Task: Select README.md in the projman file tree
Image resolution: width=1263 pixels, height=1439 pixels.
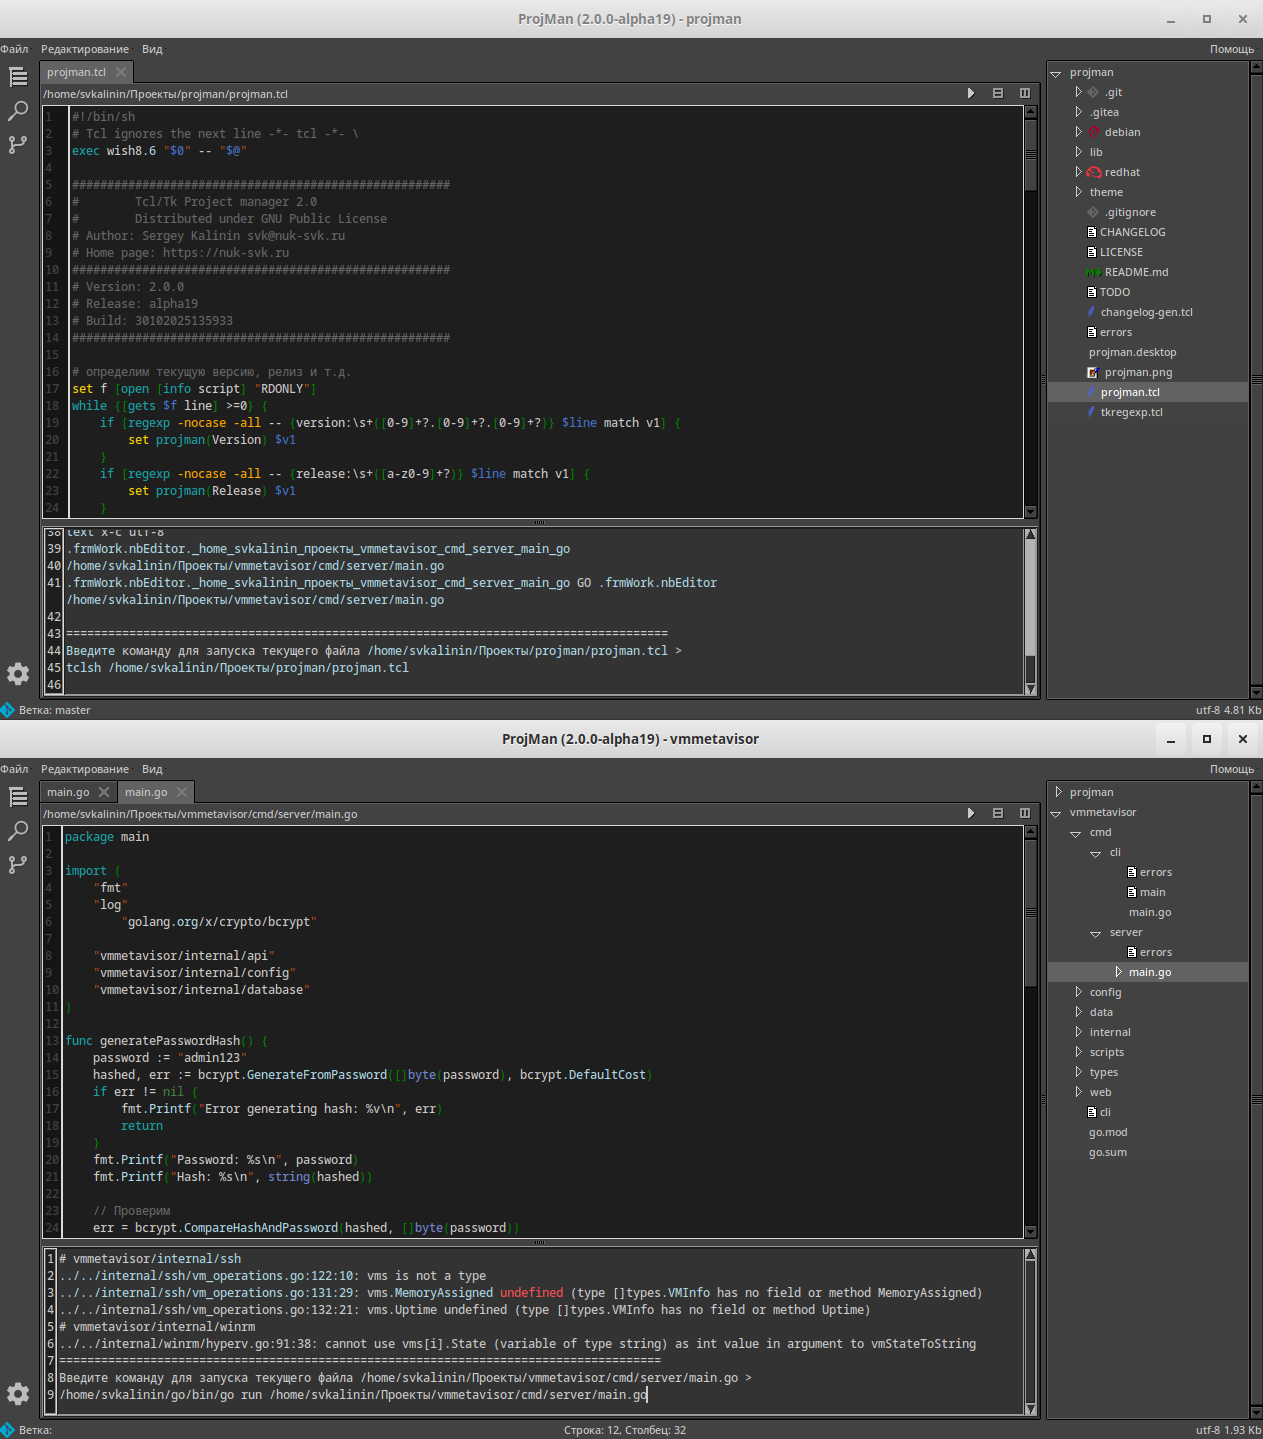Action: (x=1135, y=271)
